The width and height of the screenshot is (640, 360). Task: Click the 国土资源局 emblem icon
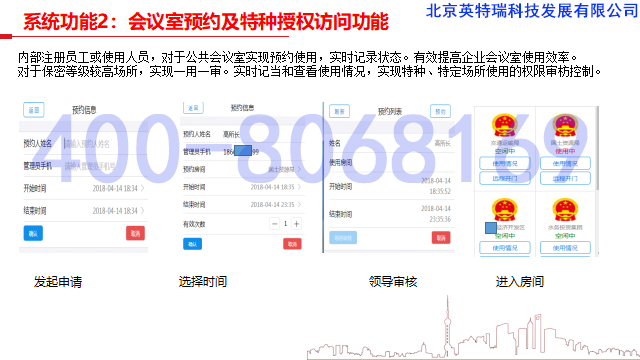(x=565, y=125)
